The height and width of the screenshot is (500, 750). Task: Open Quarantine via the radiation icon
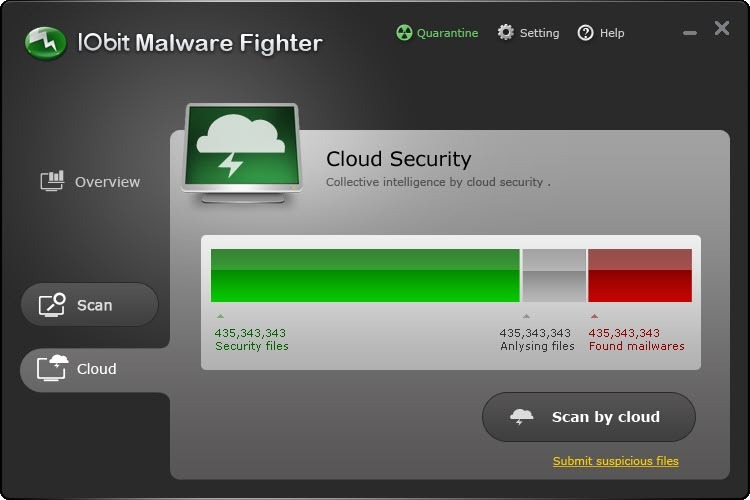pyautogui.click(x=404, y=33)
